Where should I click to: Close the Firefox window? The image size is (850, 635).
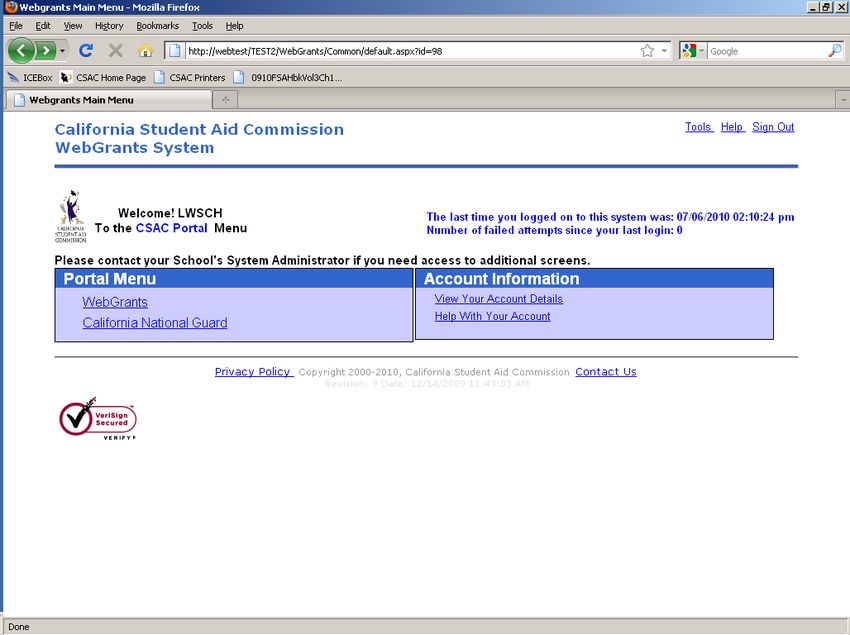[x=840, y=7]
